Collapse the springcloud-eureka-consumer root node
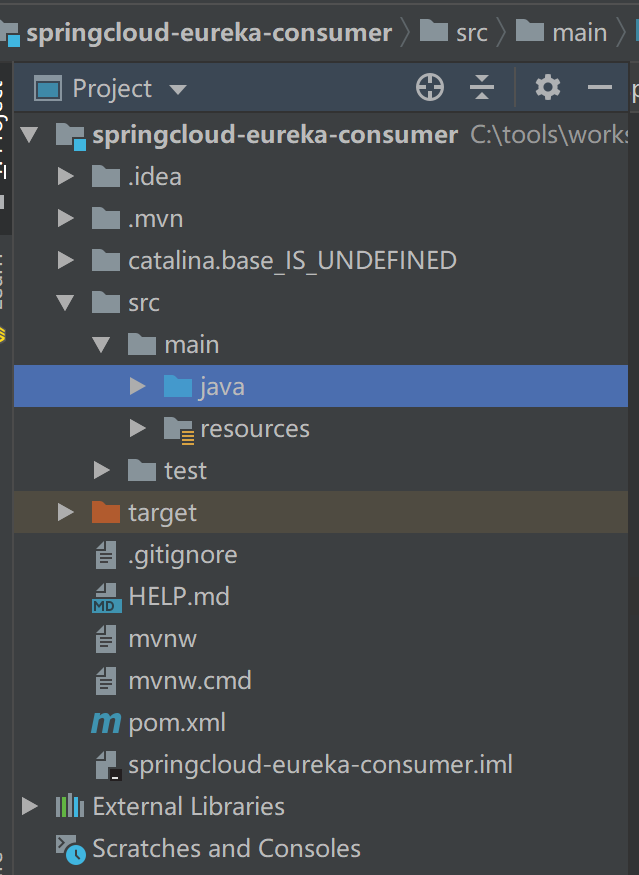 point(29,134)
